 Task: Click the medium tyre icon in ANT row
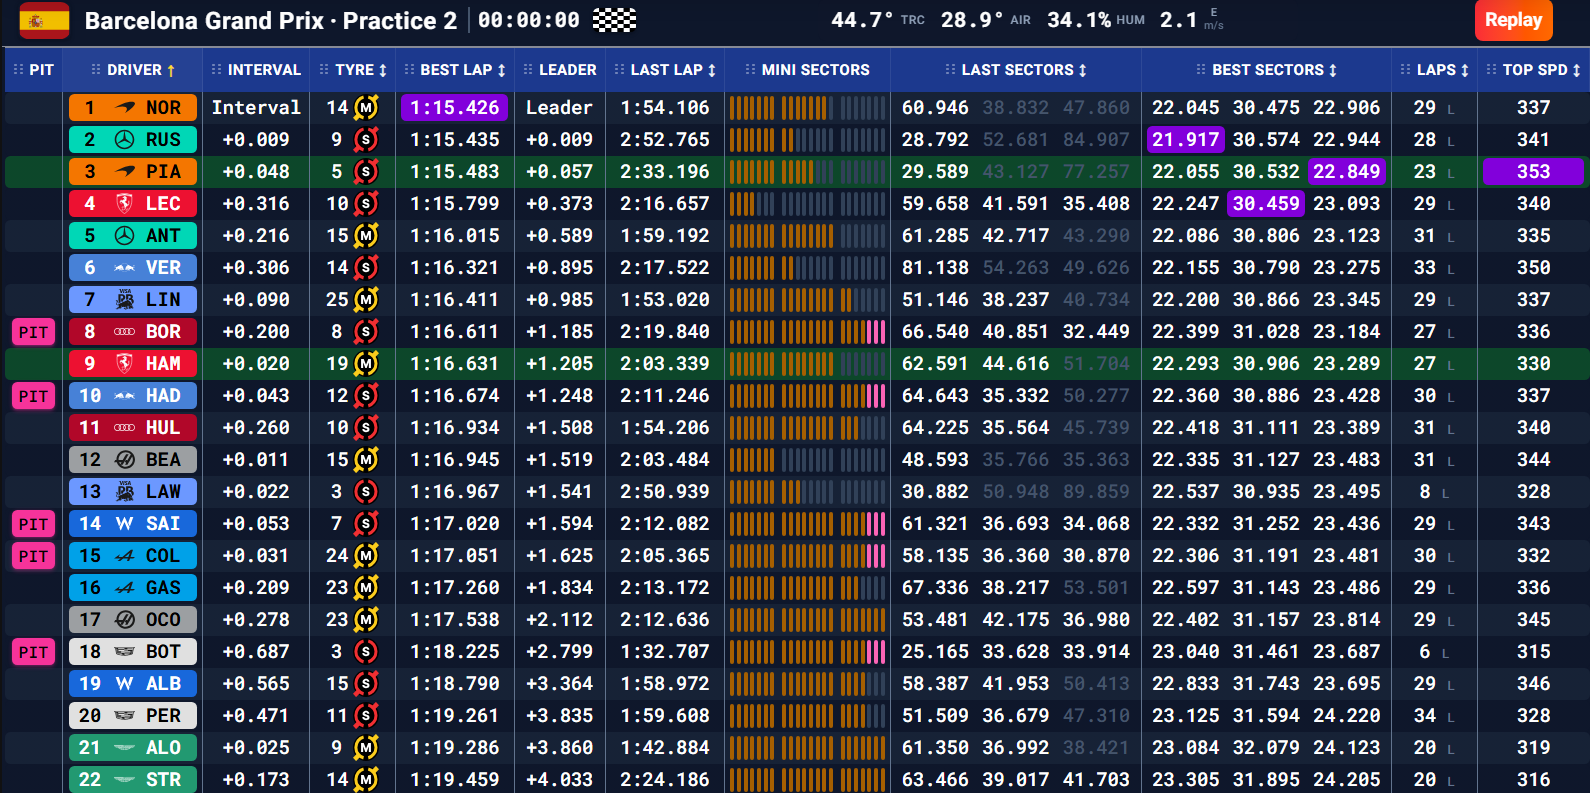tap(367, 235)
